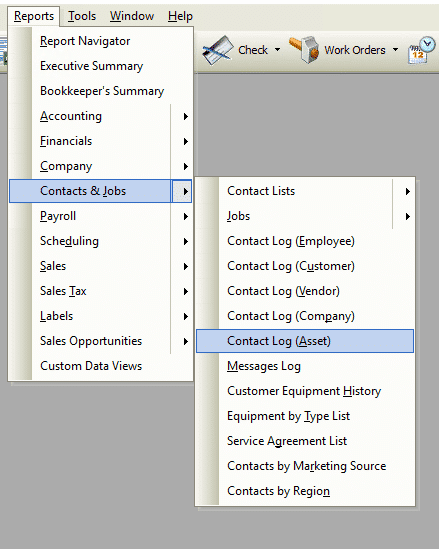The height and width of the screenshot is (549, 439).
Task: Select Customer Equipment History
Action: [305, 391]
